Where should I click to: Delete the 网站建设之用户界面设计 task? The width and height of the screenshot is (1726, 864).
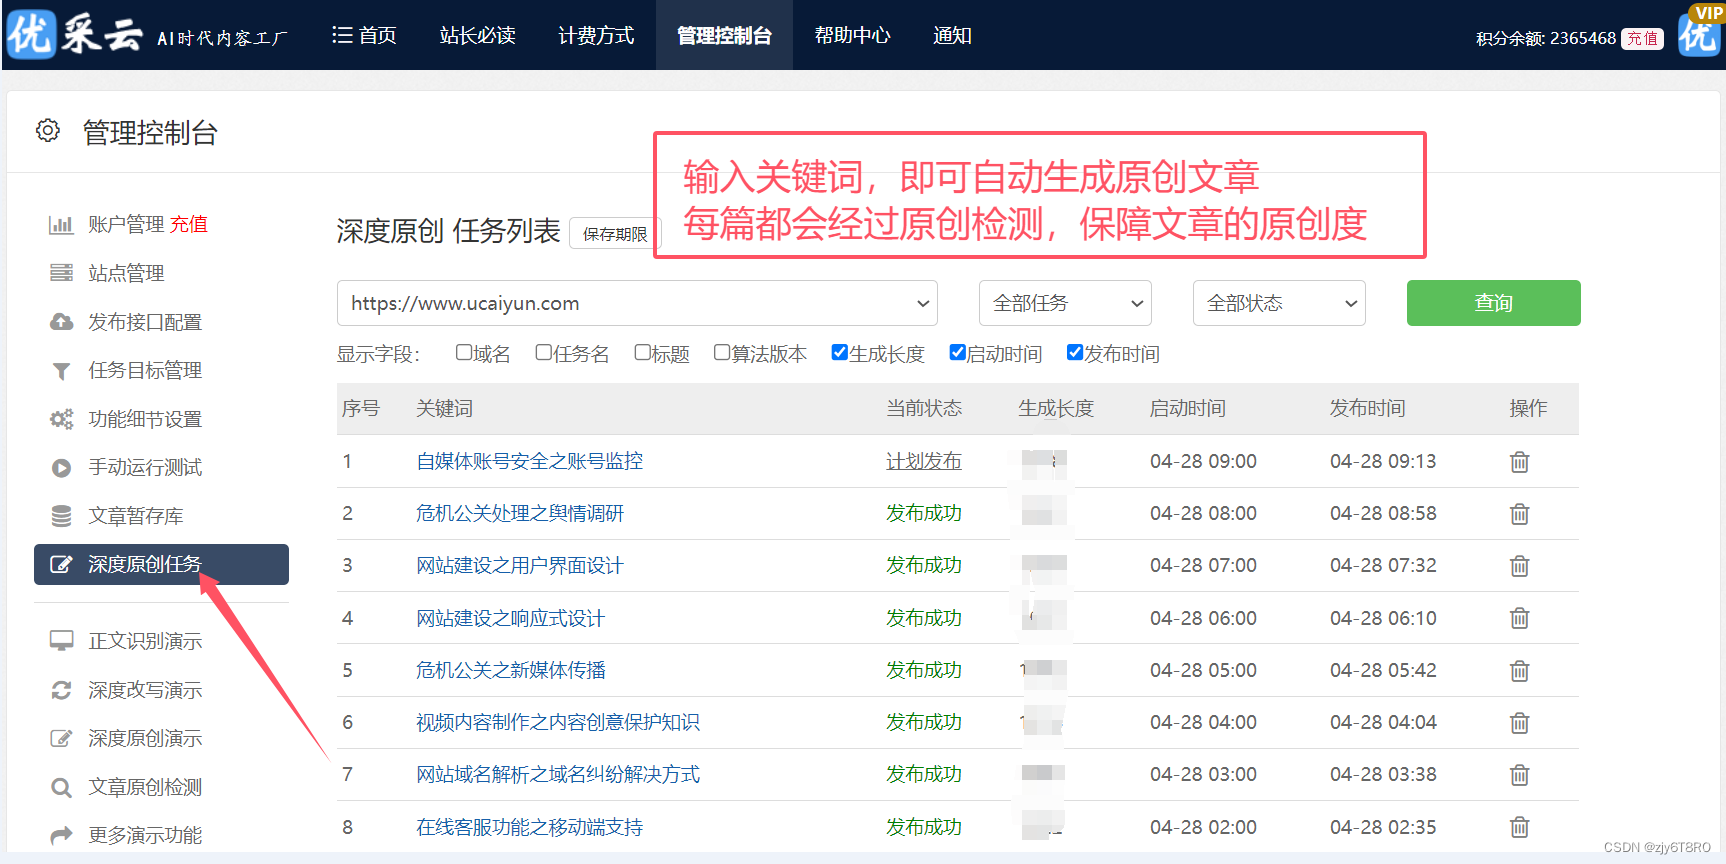pos(1519,566)
